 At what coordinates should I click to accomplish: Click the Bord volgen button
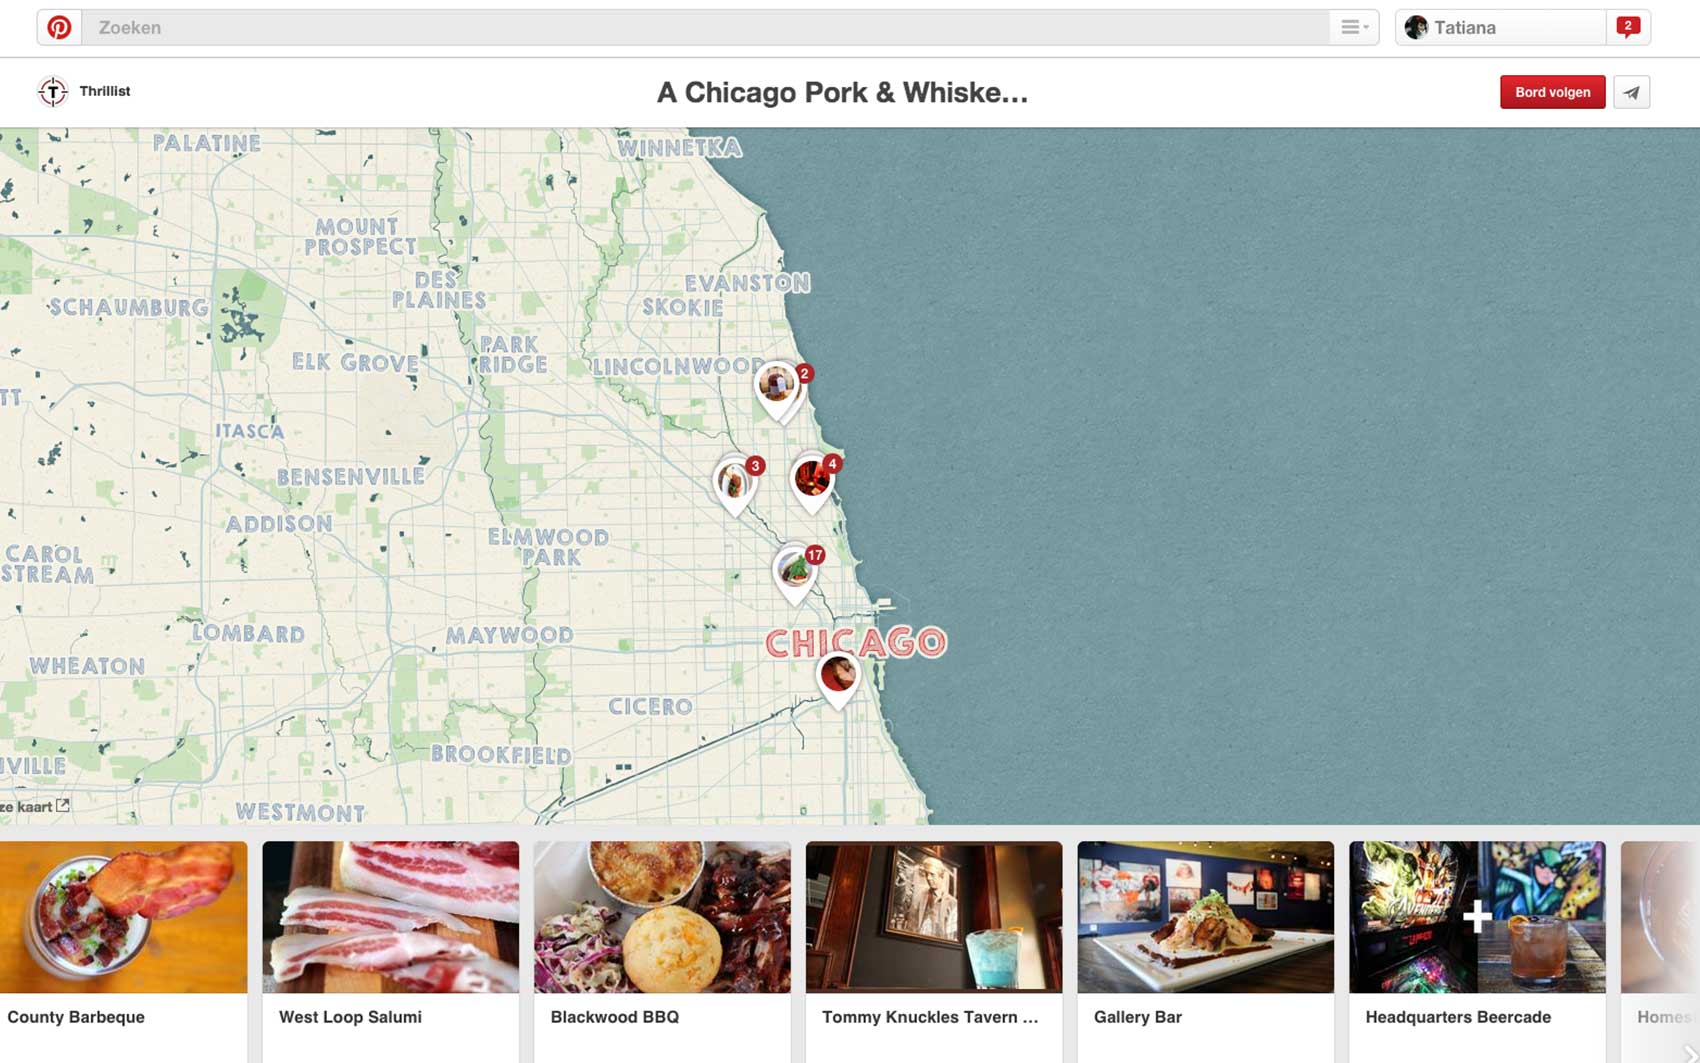click(x=1551, y=92)
